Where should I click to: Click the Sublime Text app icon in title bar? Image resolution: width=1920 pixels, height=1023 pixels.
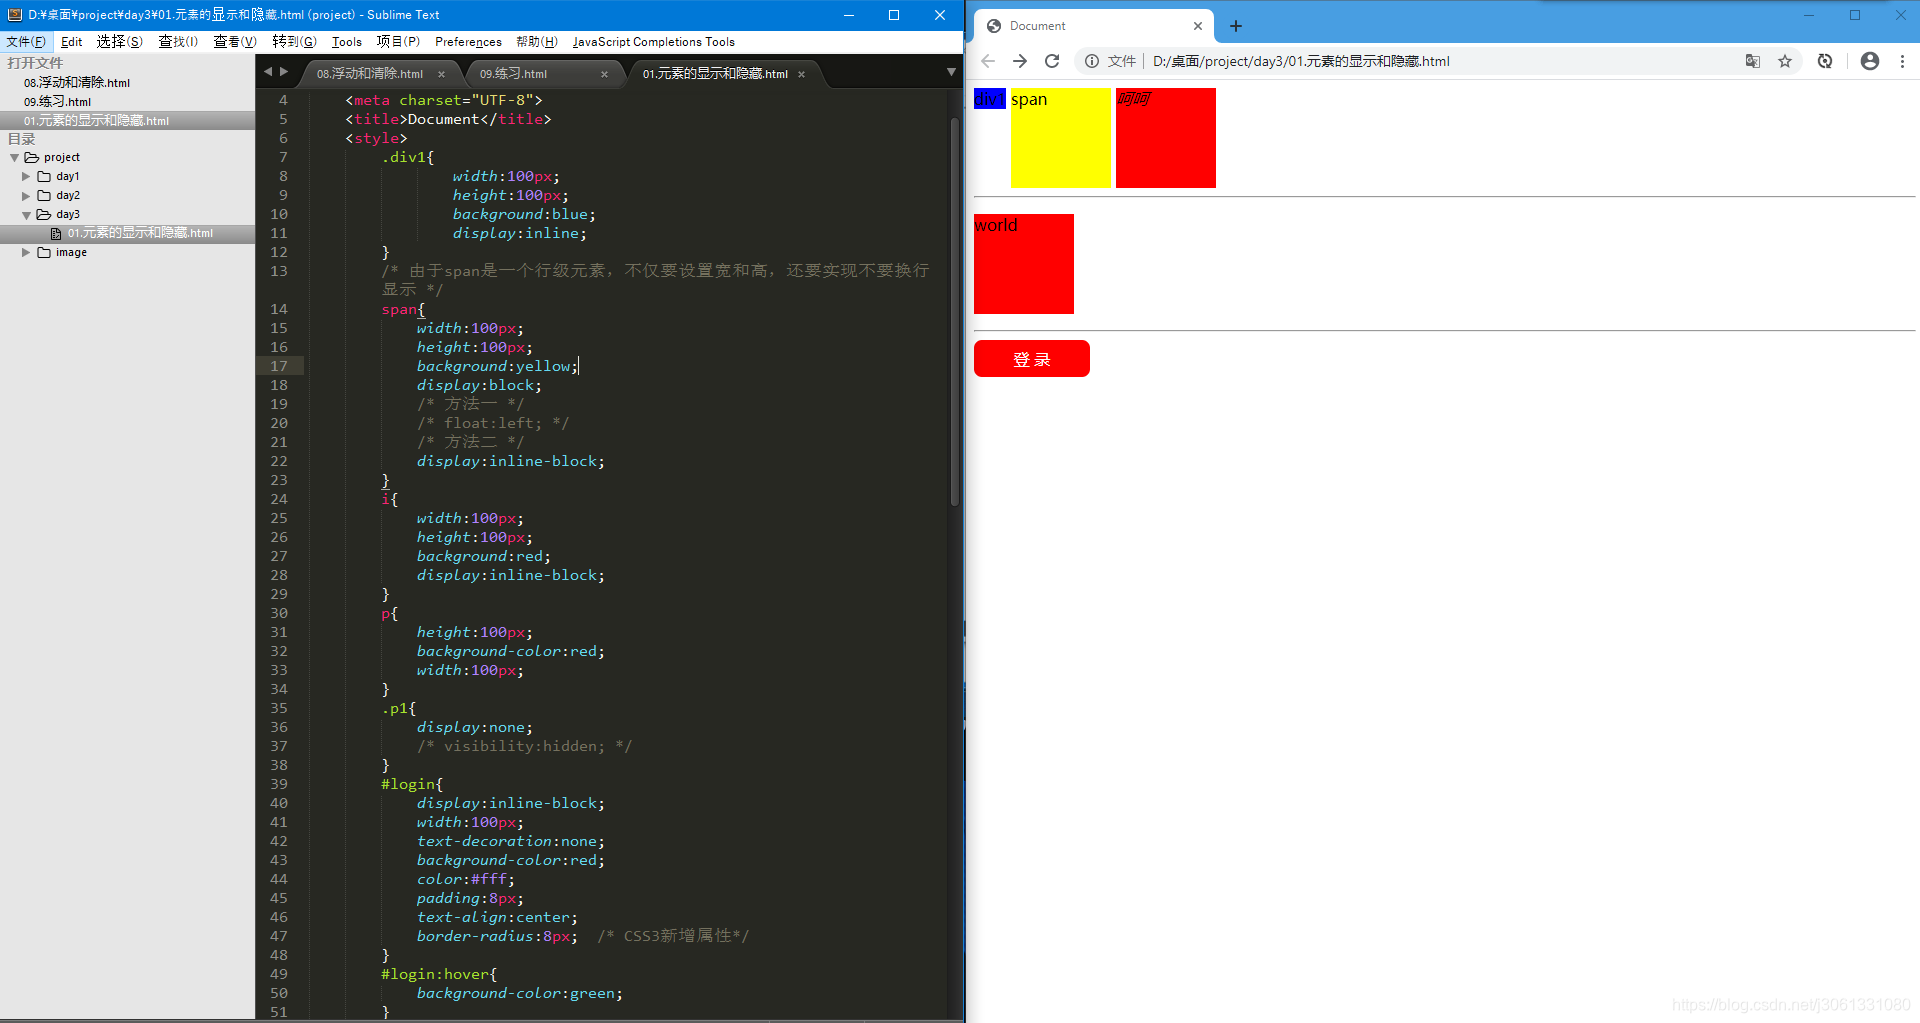click(x=14, y=15)
